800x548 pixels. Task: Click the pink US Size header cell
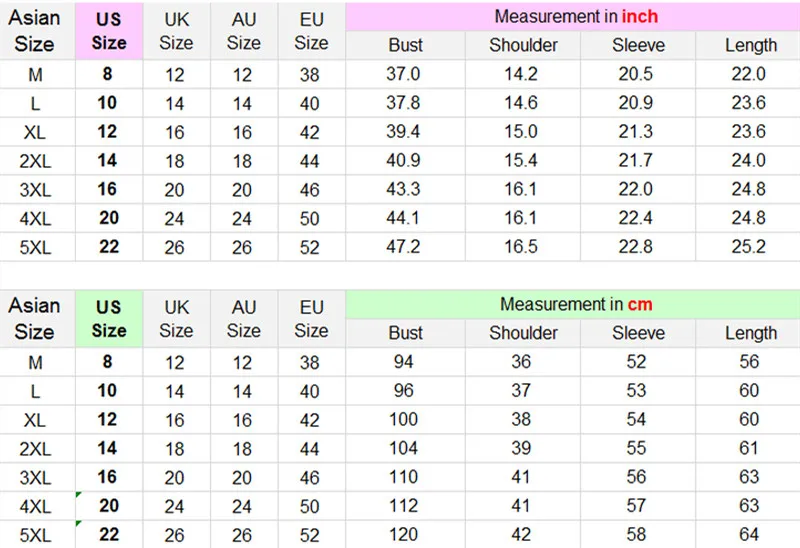(109, 31)
